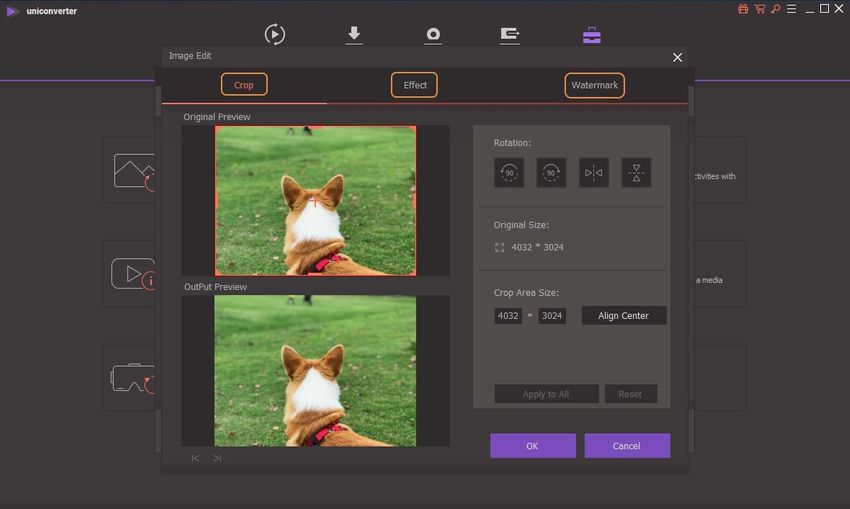Flip the image vertically
This screenshot has height=509, width=850.
[x=636, y=173]
